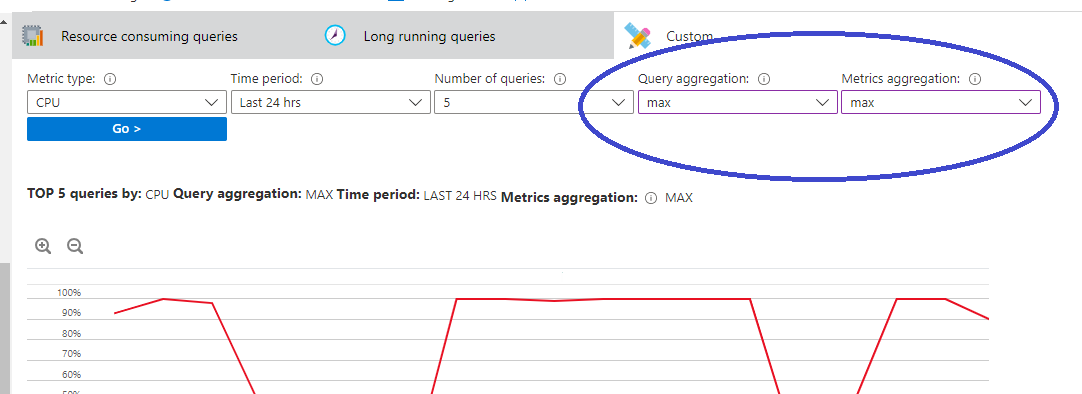
Task: Click the 100% axis label on the chart
Action: tap(69, 293)
